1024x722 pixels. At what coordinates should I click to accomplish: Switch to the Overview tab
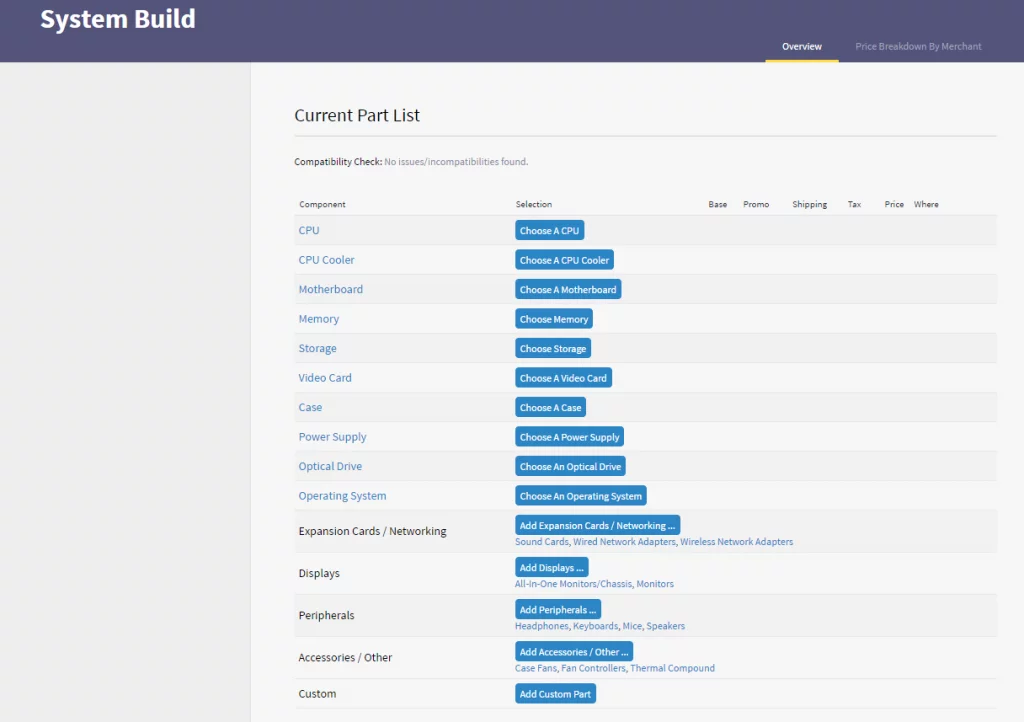pos(802,46)
